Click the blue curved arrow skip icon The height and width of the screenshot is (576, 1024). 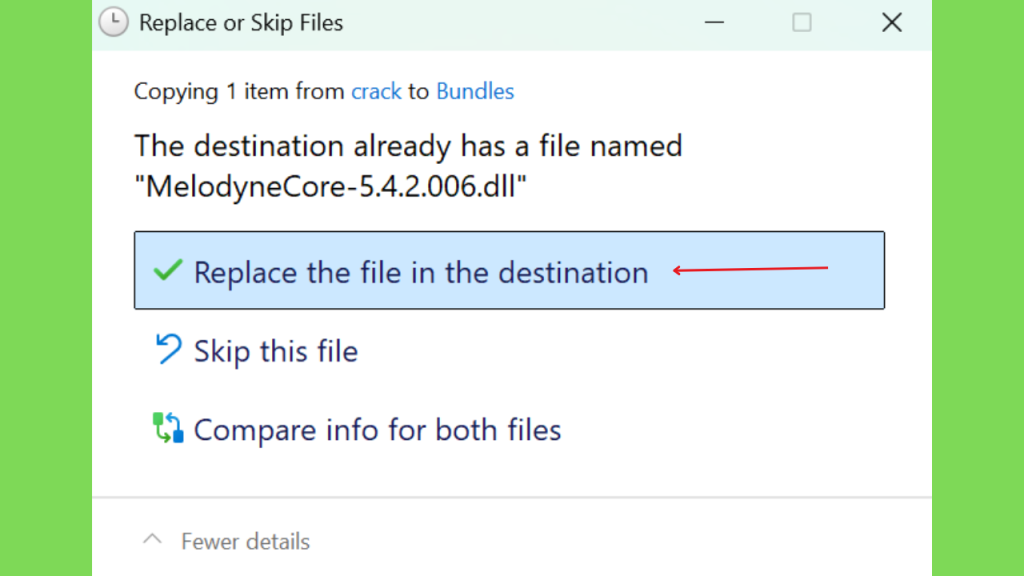pos(168,349)
